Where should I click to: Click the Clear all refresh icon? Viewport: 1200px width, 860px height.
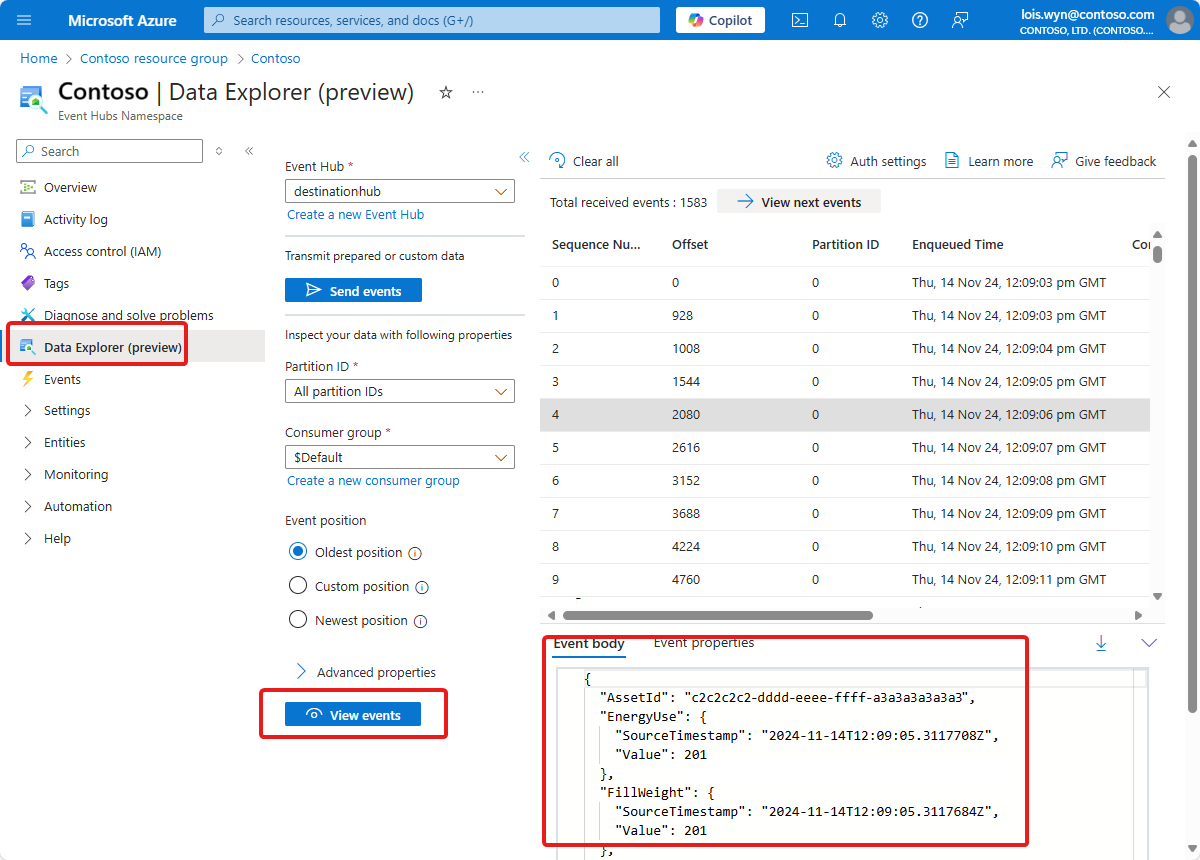(557, 160)
